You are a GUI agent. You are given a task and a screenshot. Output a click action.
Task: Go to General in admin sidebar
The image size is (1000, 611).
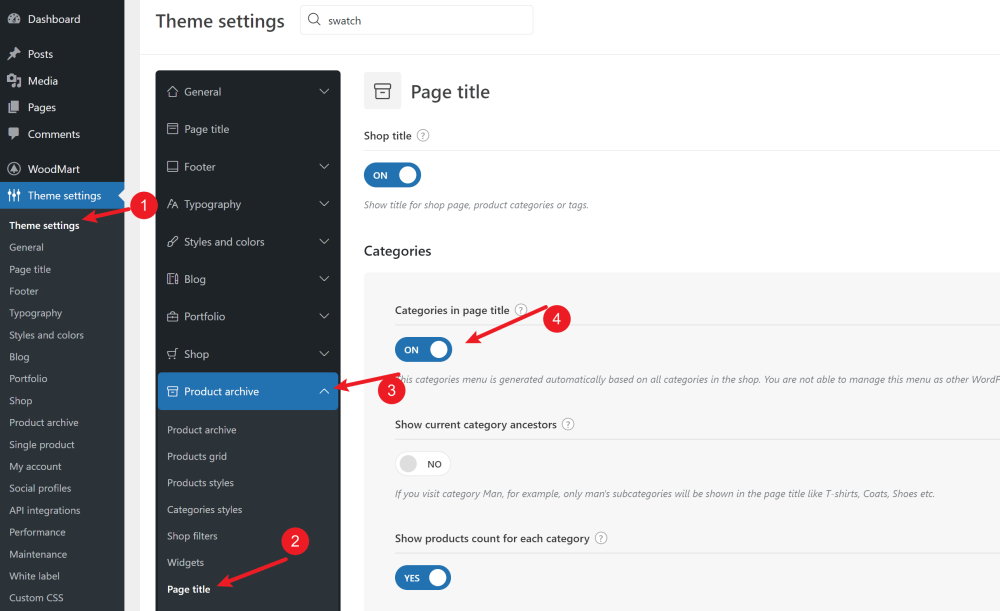26,247
